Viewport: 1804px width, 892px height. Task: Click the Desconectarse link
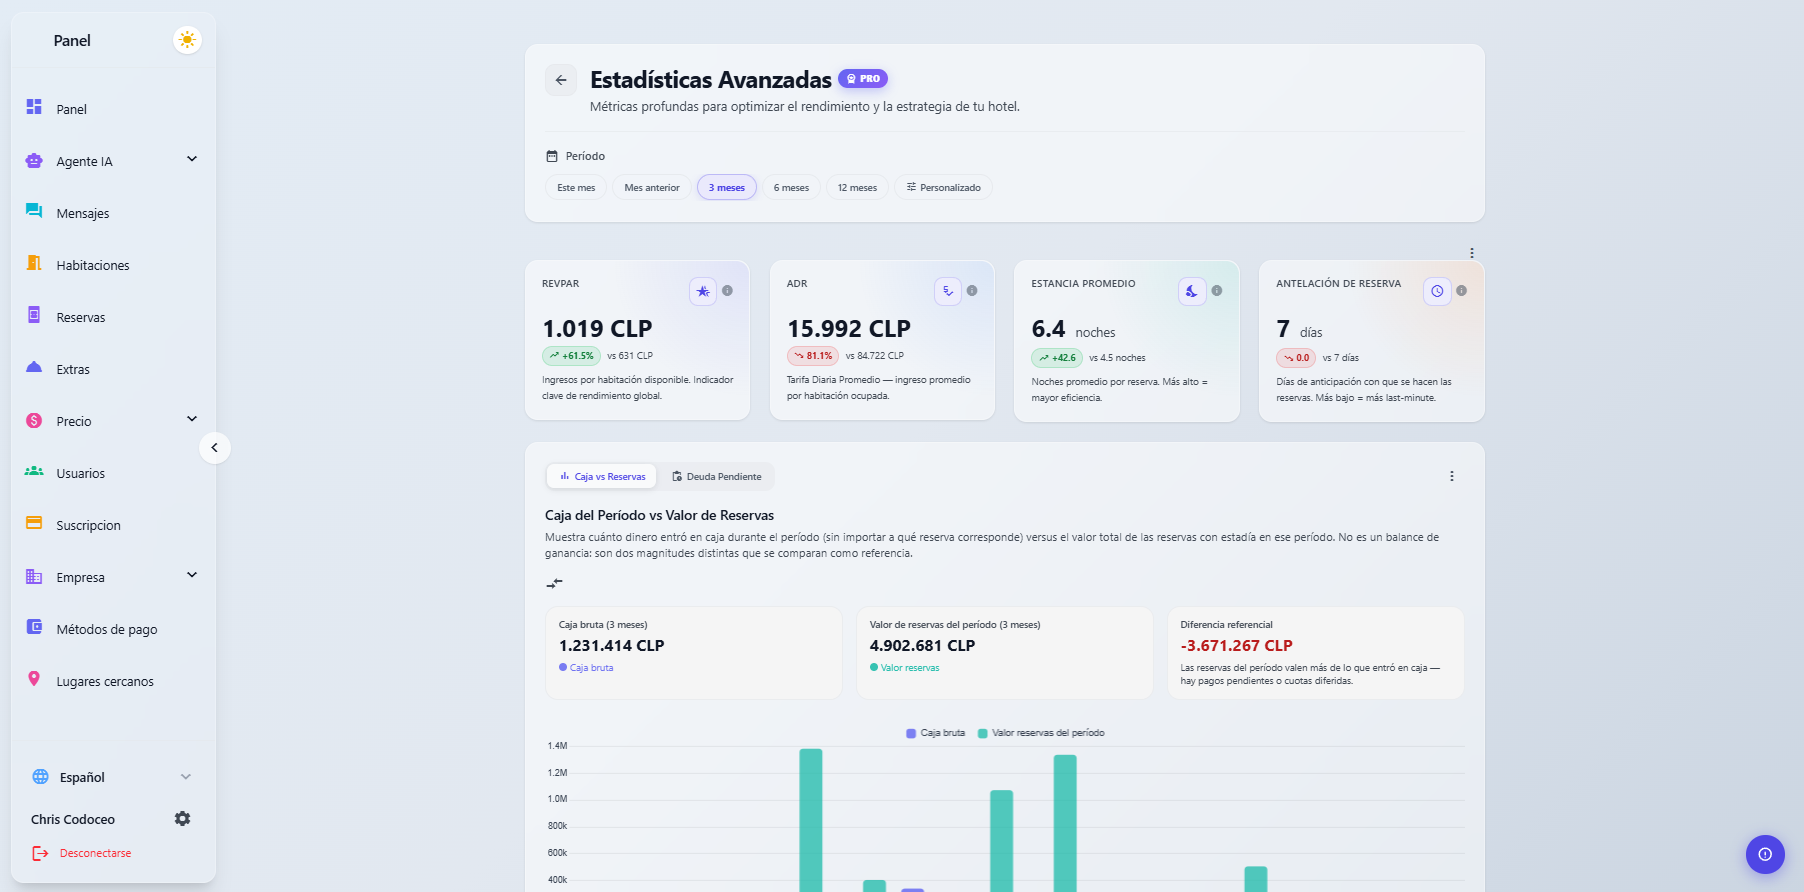[96, 853]
